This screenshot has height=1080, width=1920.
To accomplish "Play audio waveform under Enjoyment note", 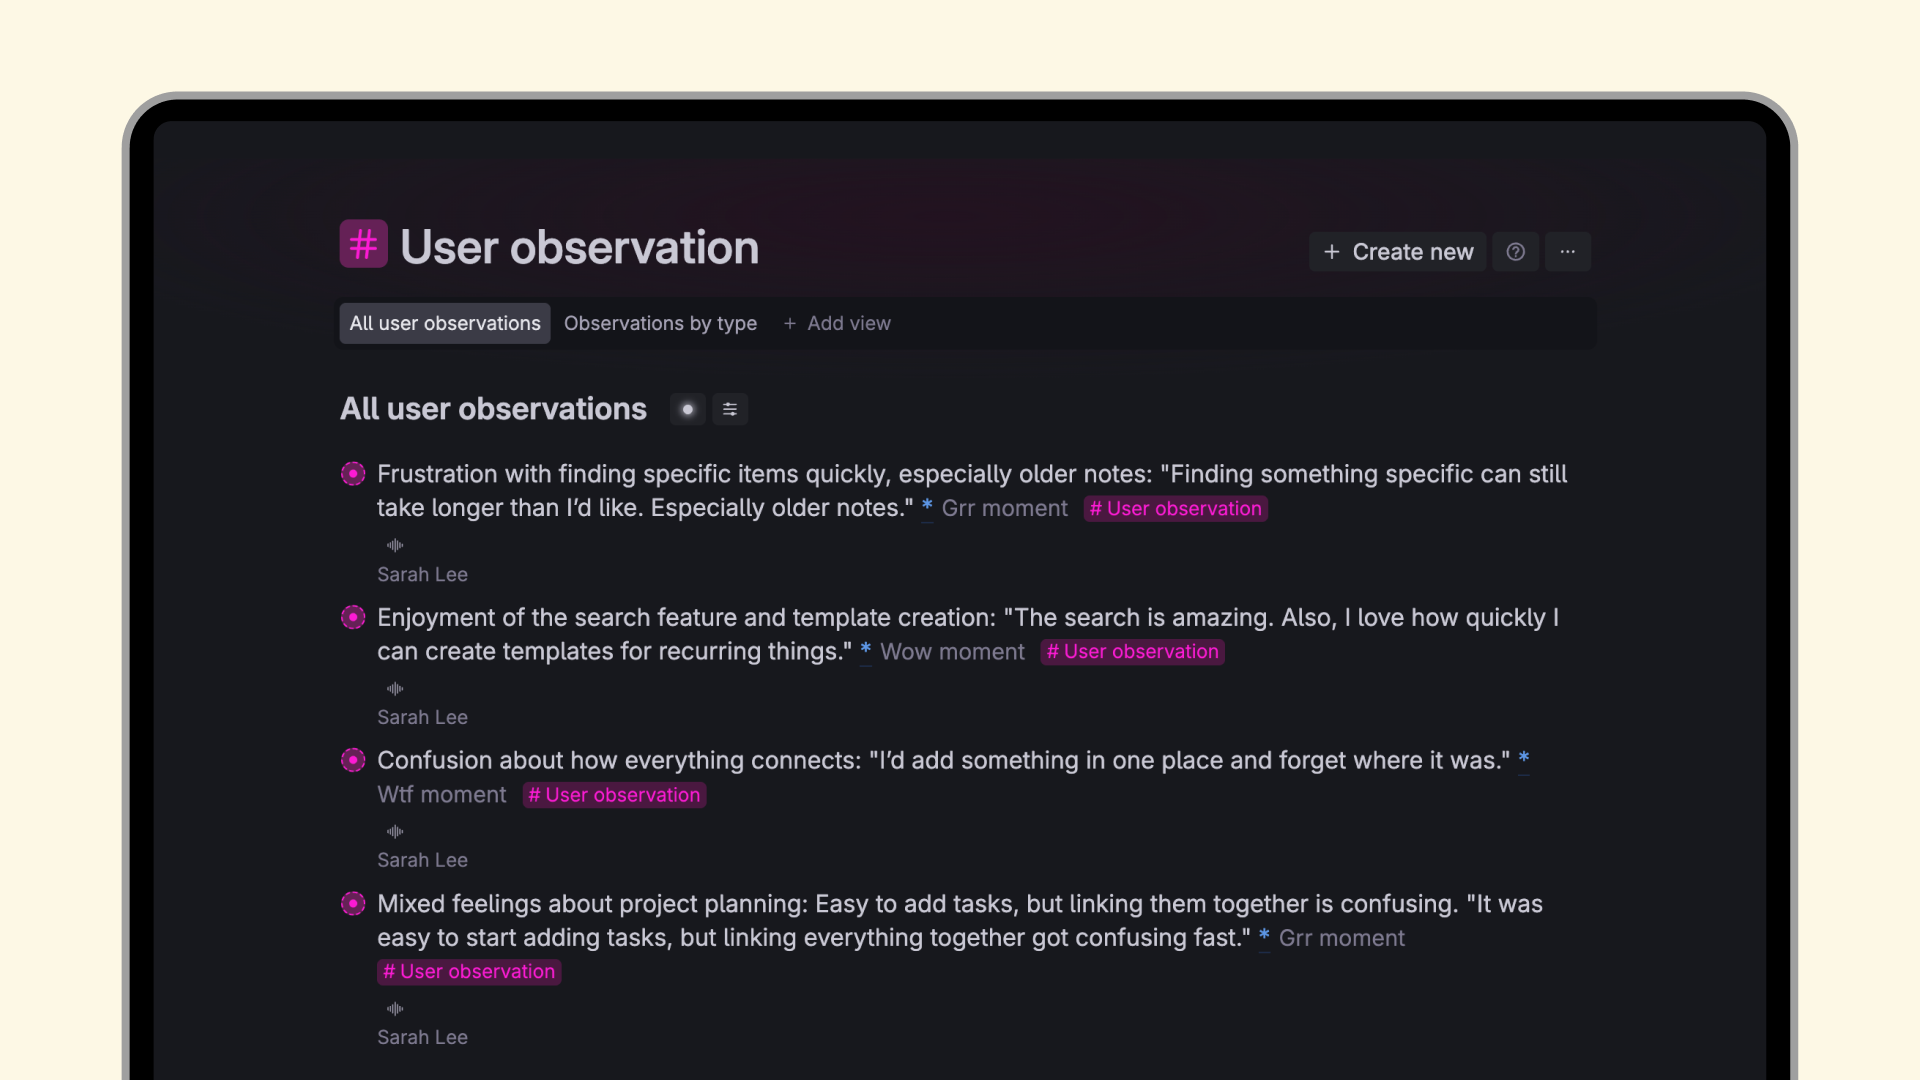I will tap(395, 688).
